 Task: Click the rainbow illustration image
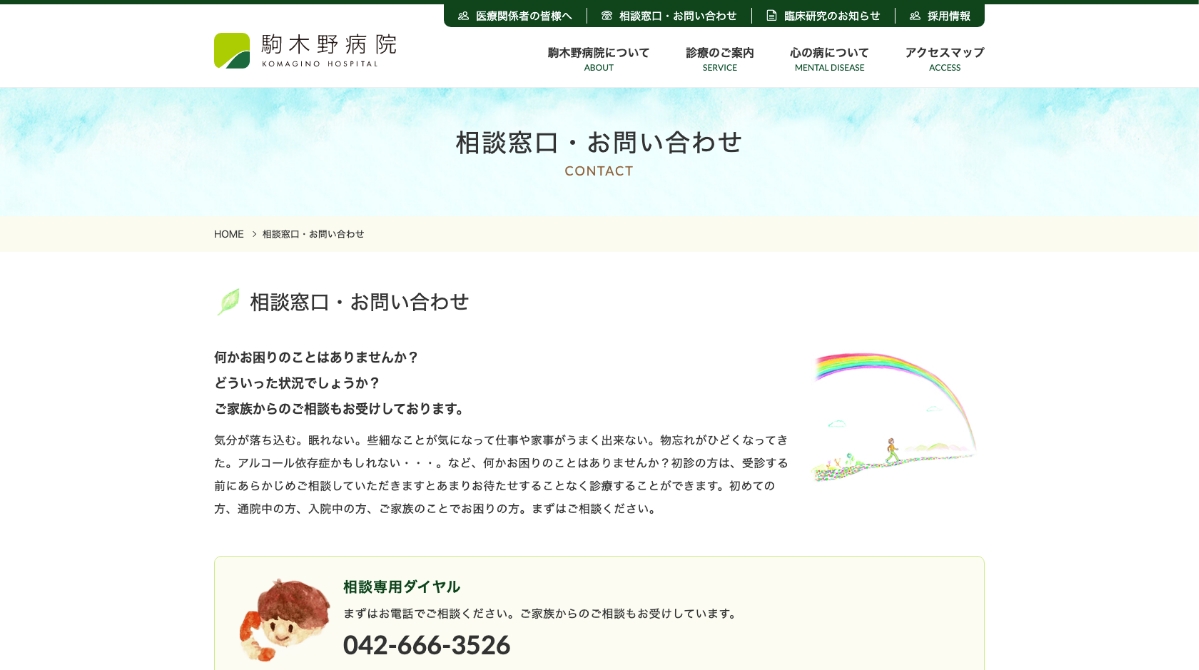893,415
